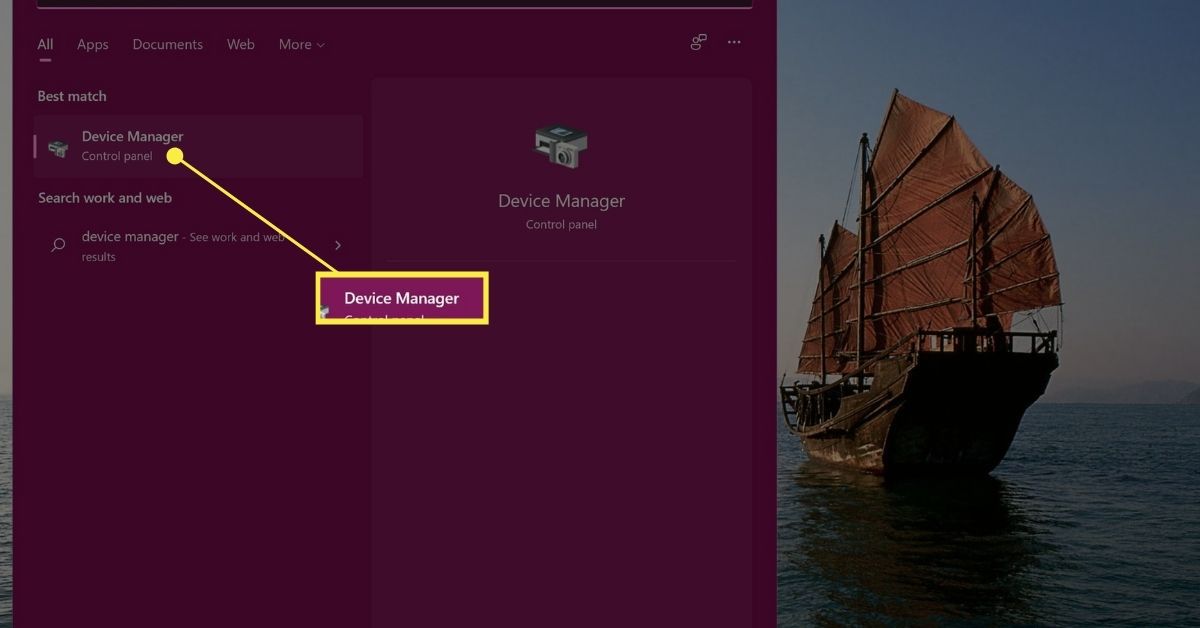Click Device Manager title in preview pane
Image resolution: width=1200 pixels, height=628 pixels.
tap(561, 201)
